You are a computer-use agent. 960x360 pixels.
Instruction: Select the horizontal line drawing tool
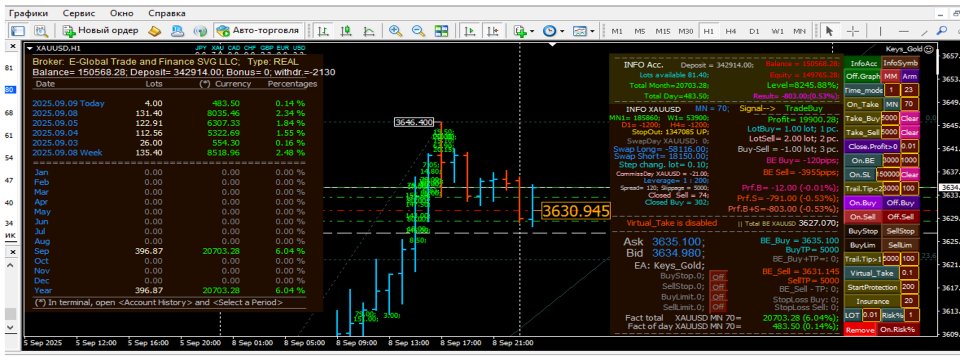click(x=904, y=31)
